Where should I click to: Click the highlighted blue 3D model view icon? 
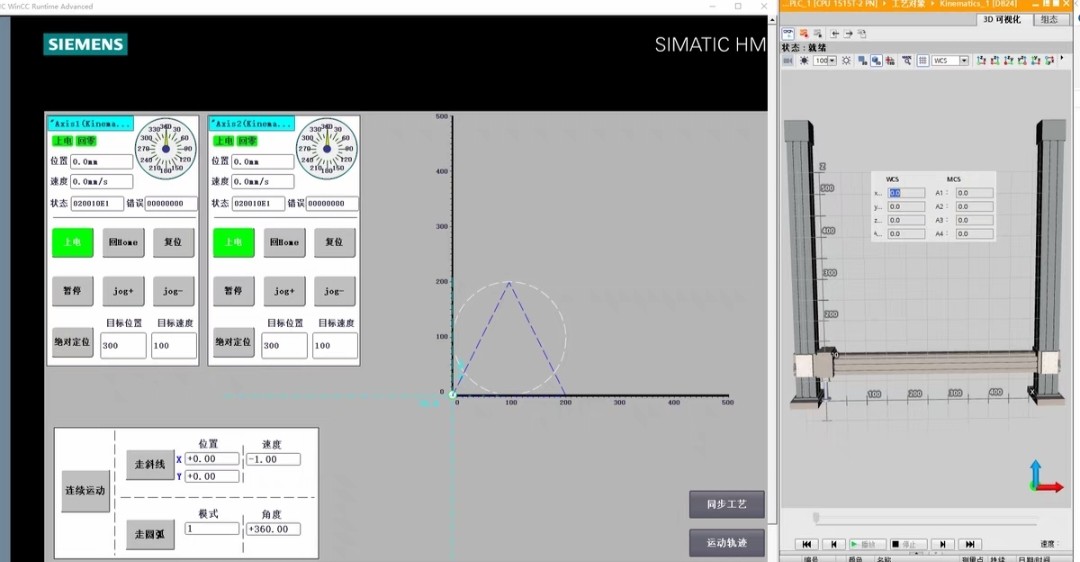(x=876, y=61)
